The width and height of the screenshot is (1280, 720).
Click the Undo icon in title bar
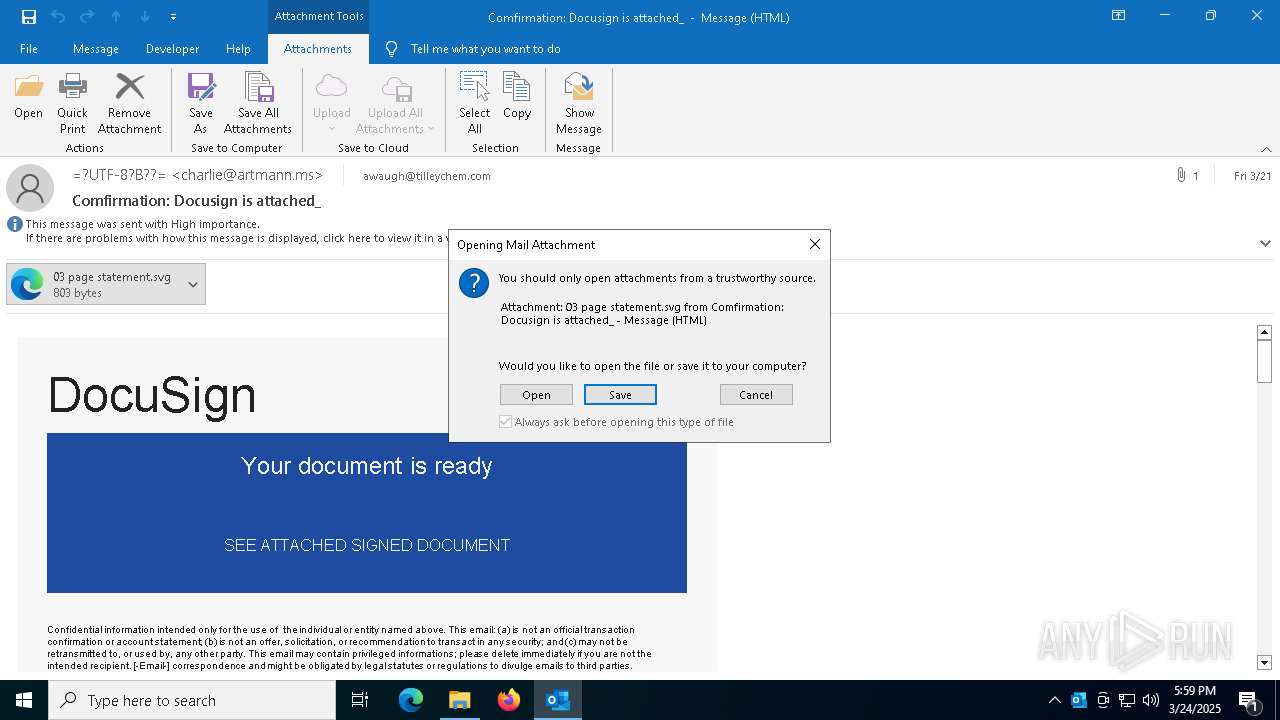58,17
